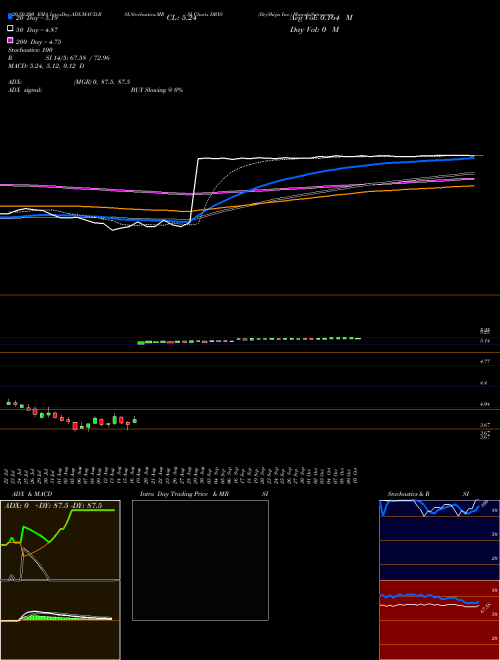Click the 'MACD: 5.24, 5.12, 0.12 D' line
The width and height of the screenshot is (500, 660).
tap(46, 66)
